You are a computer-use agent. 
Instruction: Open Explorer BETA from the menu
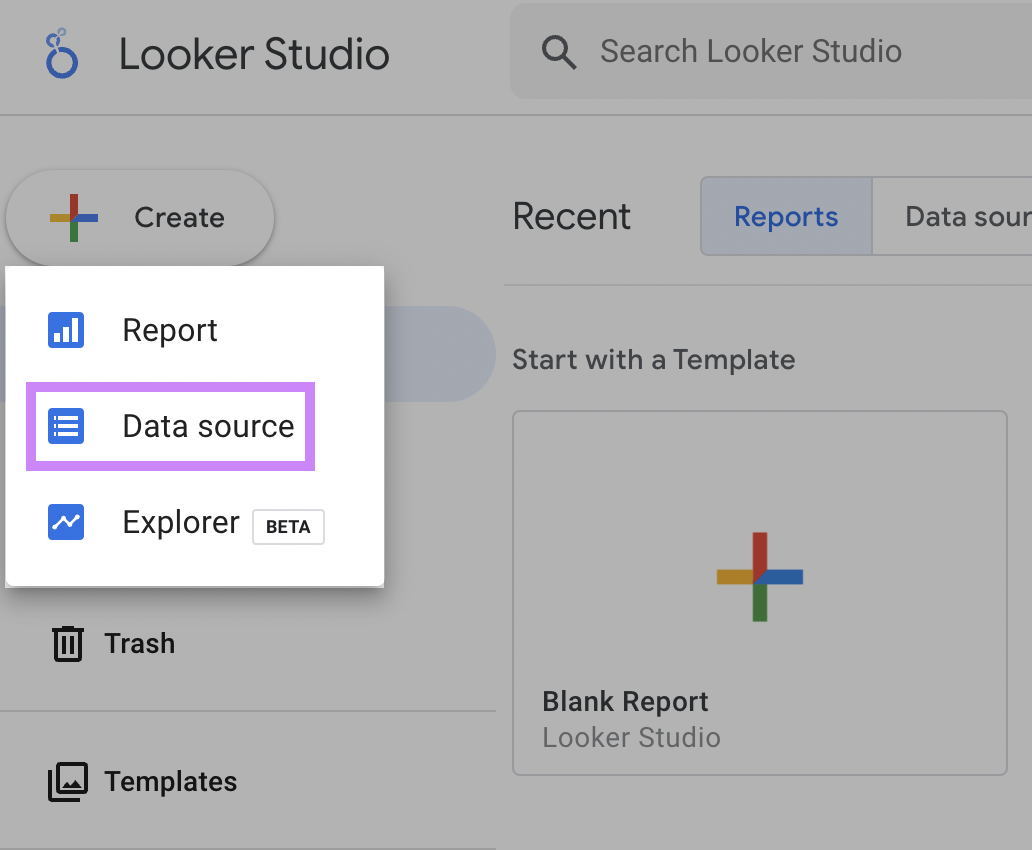pos(180,522)
